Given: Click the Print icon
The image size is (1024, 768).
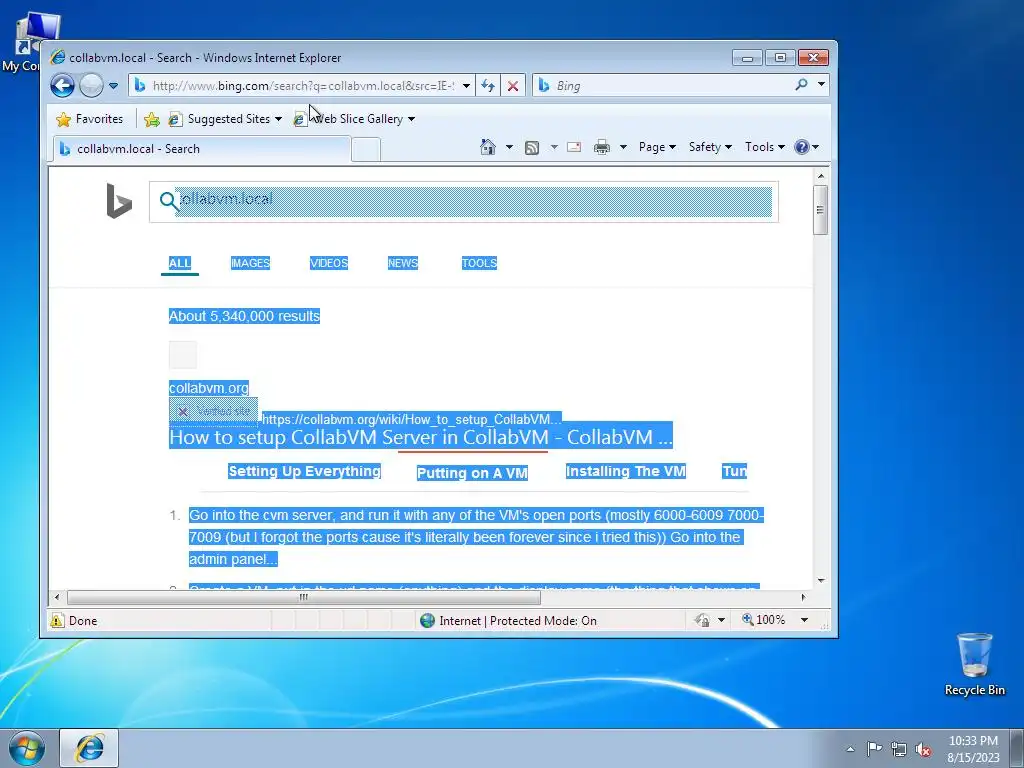Looking at the screenshot, I should (602, 148).
